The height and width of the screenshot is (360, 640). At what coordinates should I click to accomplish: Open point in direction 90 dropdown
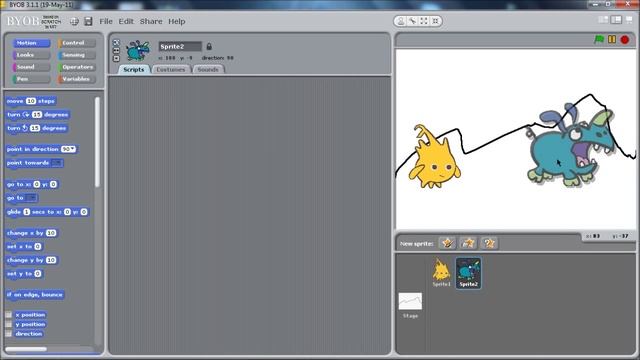click(68, 149)
